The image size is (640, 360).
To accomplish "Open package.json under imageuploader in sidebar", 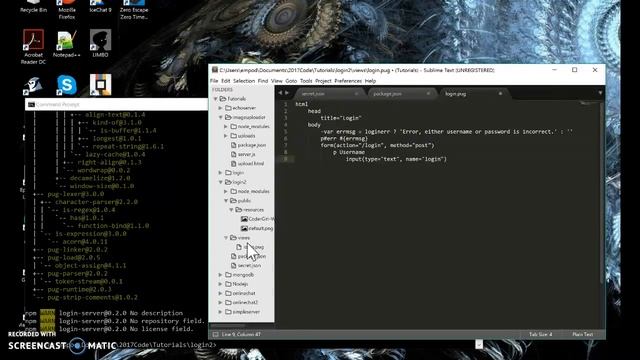I will [251, 145].
